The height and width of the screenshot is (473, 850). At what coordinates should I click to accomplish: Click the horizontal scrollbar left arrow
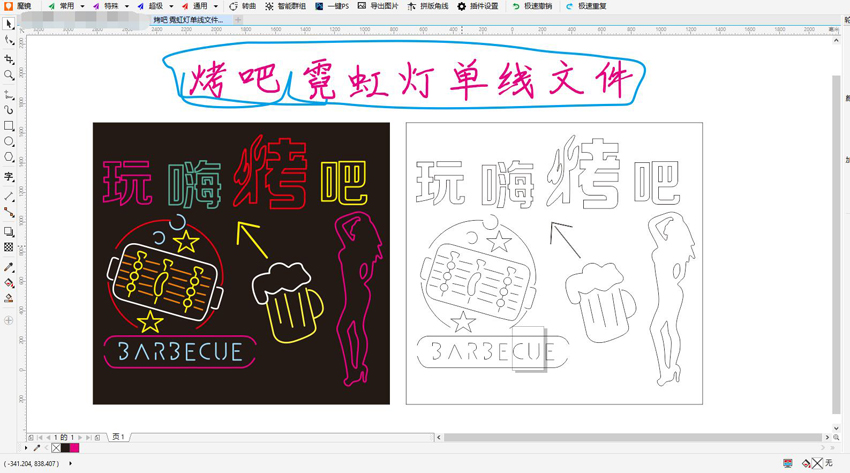(x=439, y=437)
